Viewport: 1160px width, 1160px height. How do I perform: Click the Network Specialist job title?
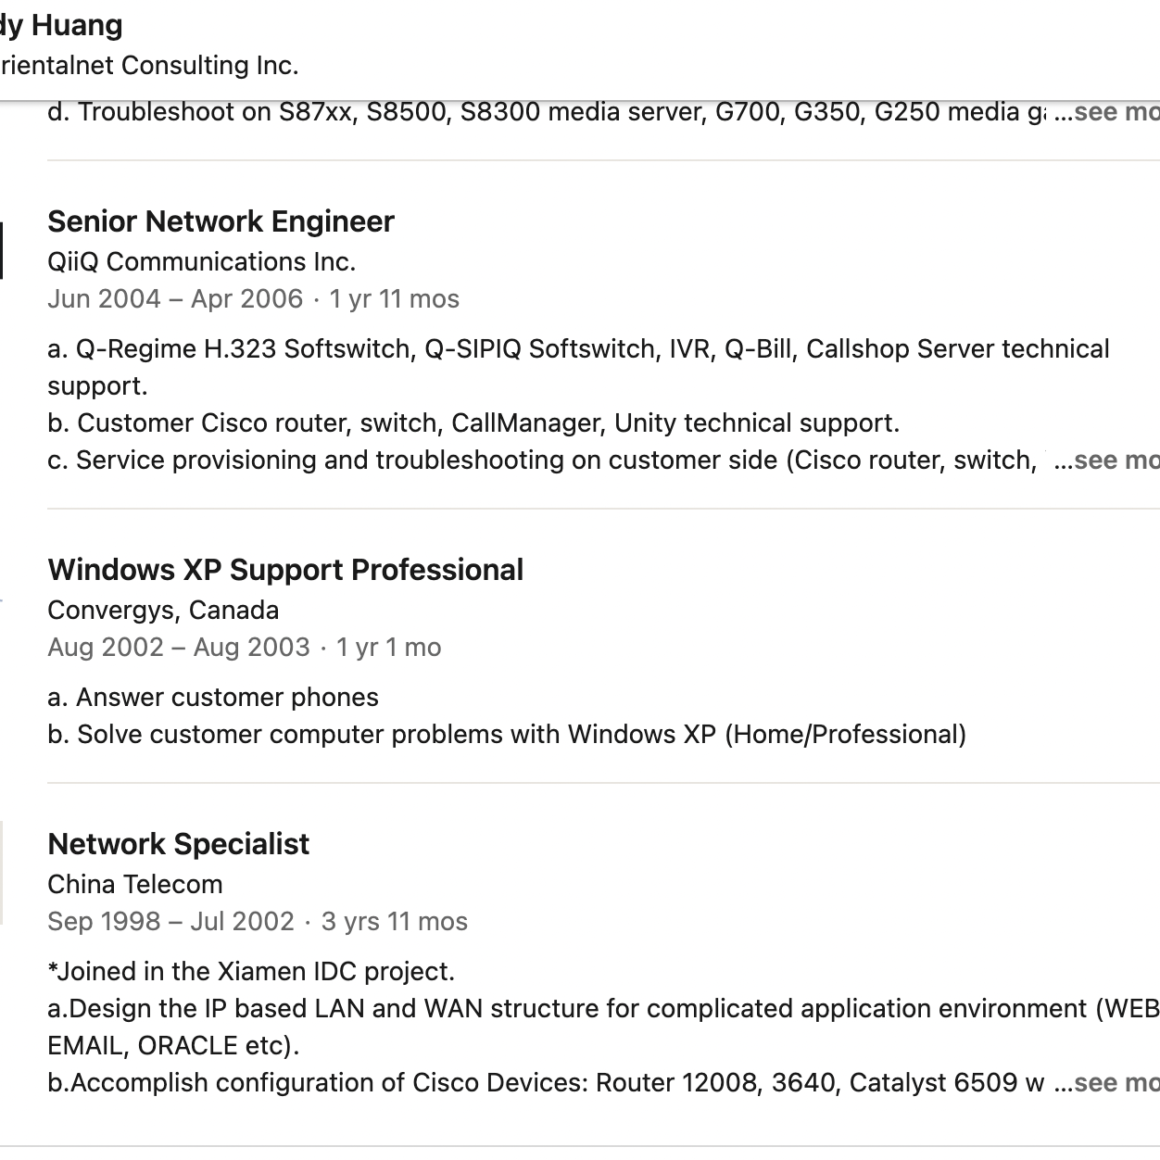[178, 844]
